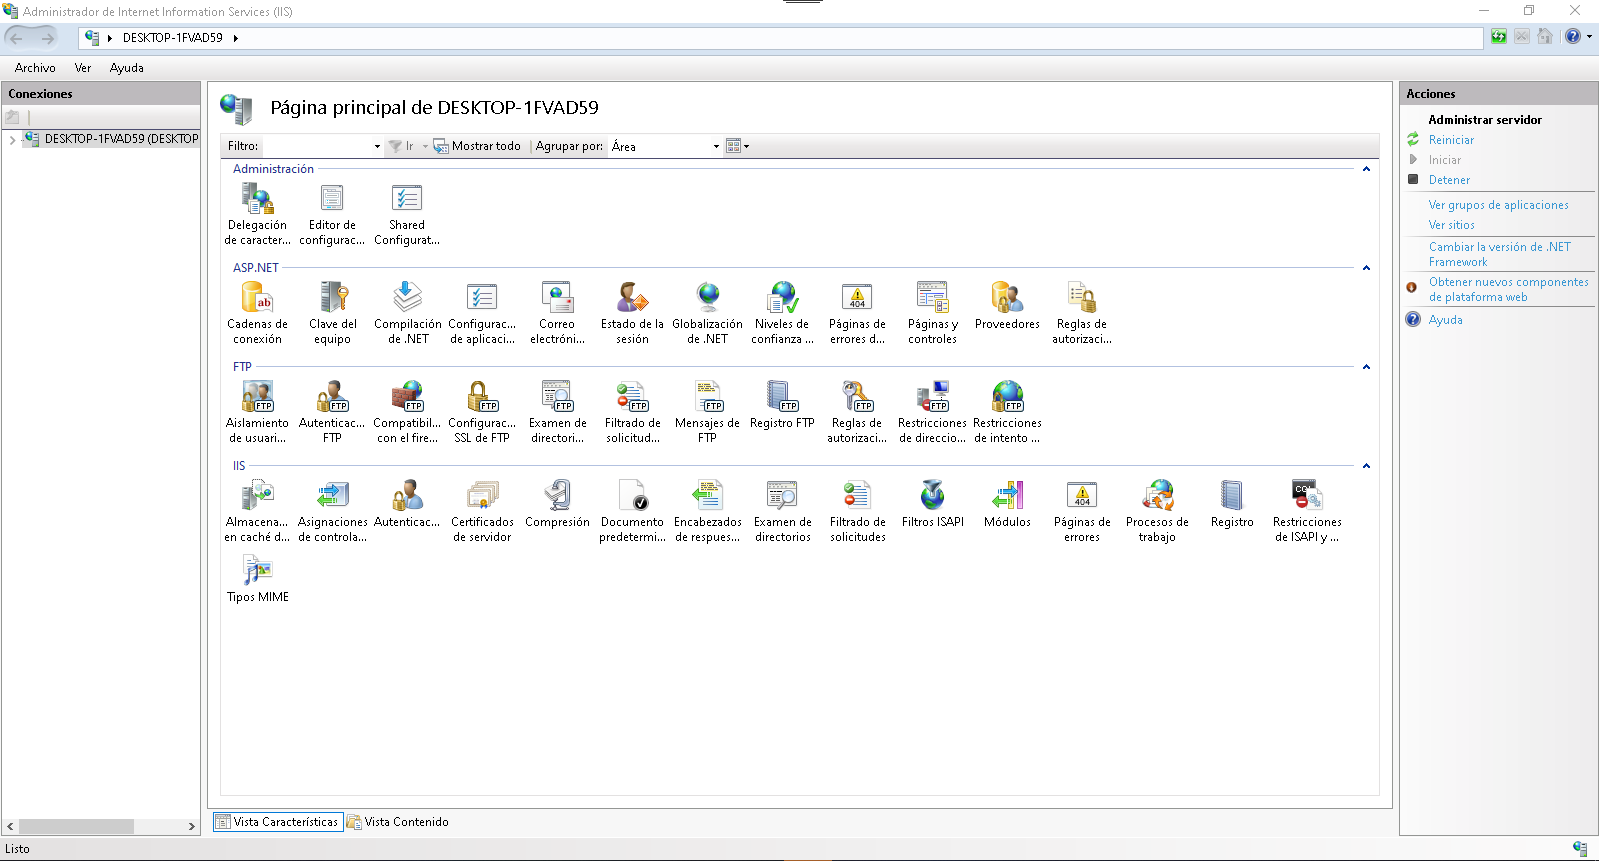Click the Ver grupos de aplicaciones link

[x=1498, y=205]
